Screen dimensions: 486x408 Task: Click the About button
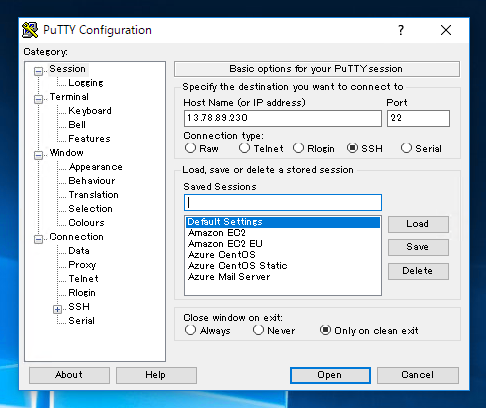tap(69, 375)
